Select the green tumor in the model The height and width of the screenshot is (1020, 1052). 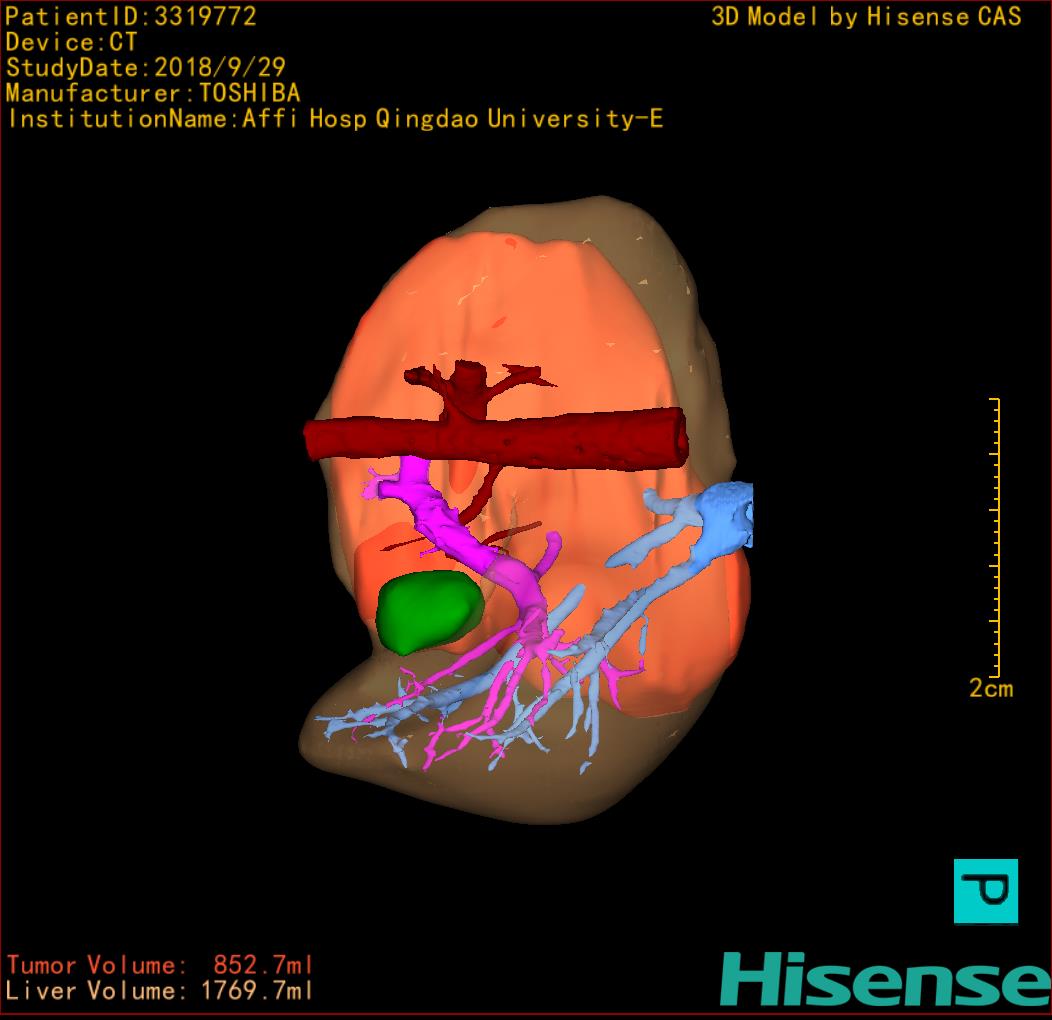tap(428, 610)
